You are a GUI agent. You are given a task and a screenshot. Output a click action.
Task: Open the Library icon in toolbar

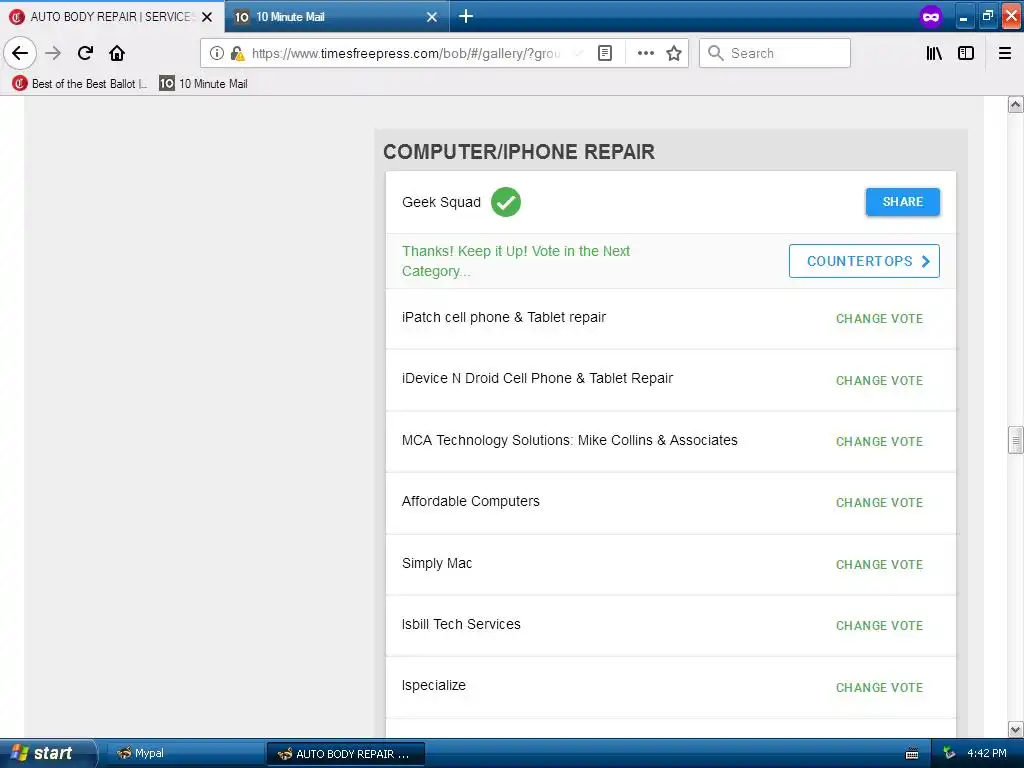tap(934, 53)
